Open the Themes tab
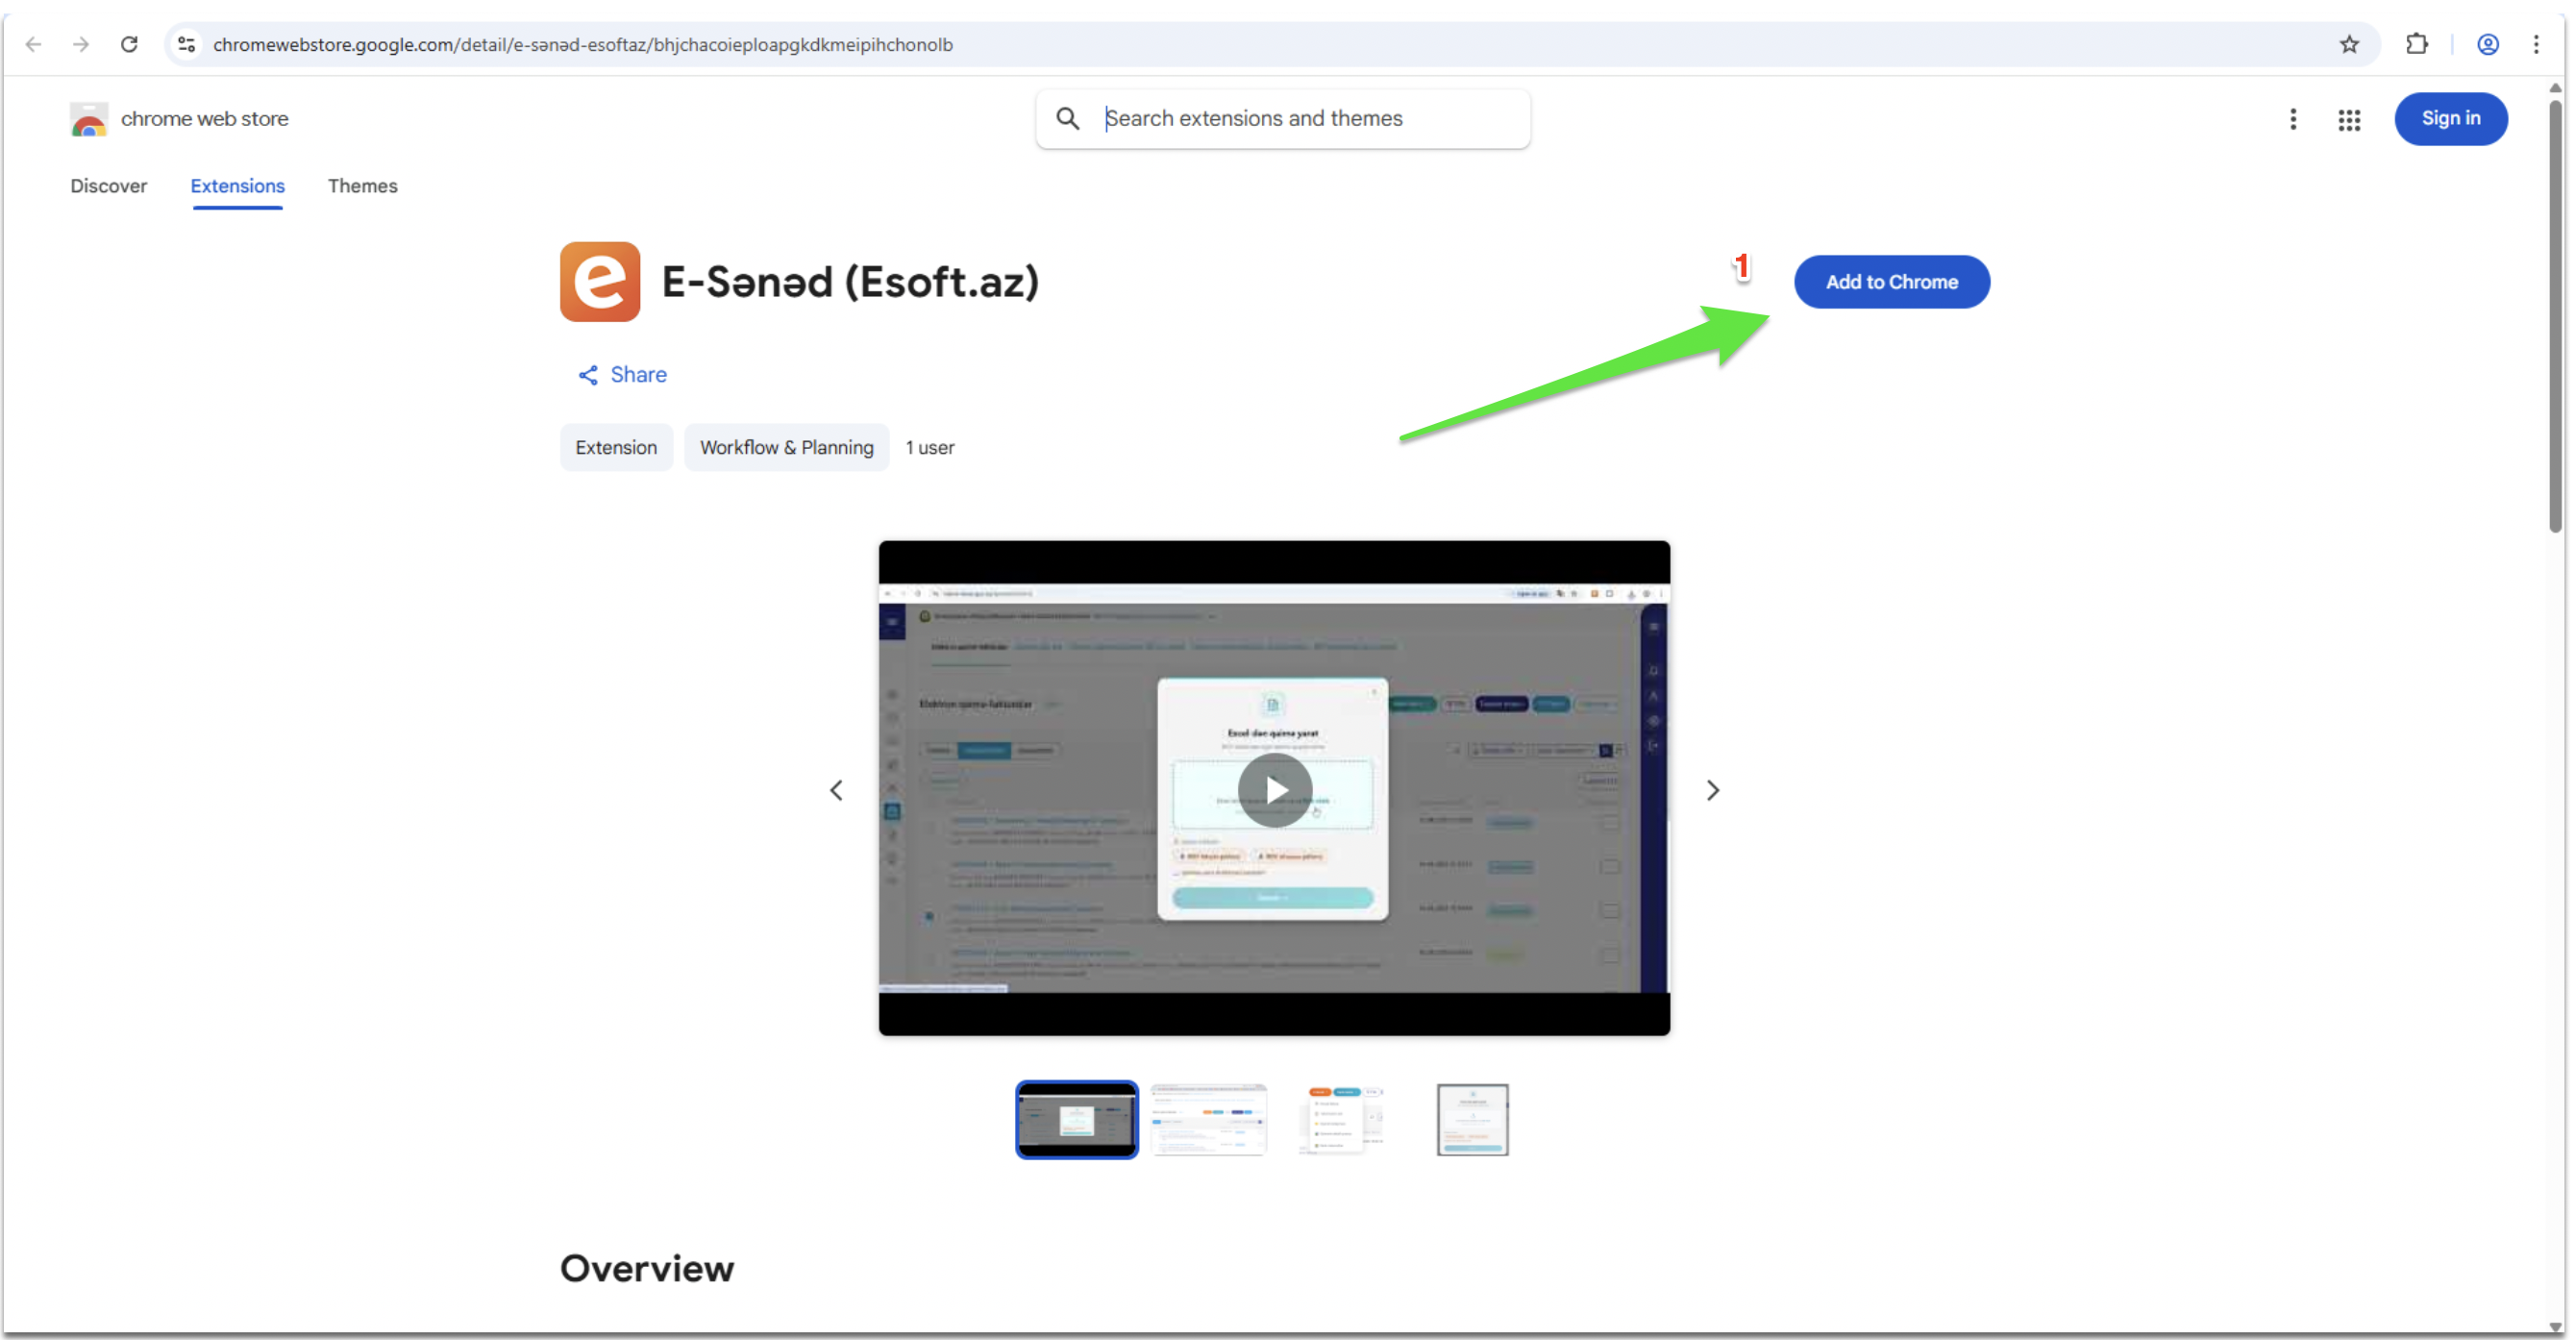This screenshot has width=2576, height=1340. click(363, 186)
